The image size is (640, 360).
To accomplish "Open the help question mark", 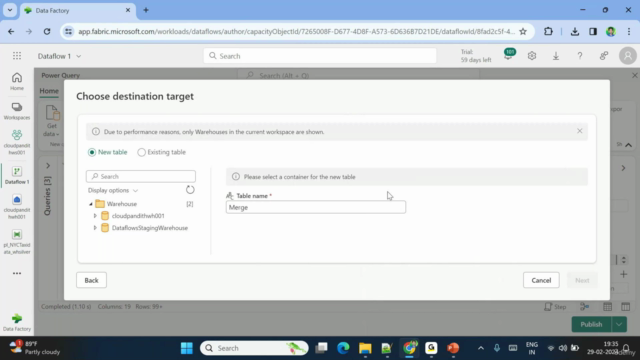I will pos(580,56).
